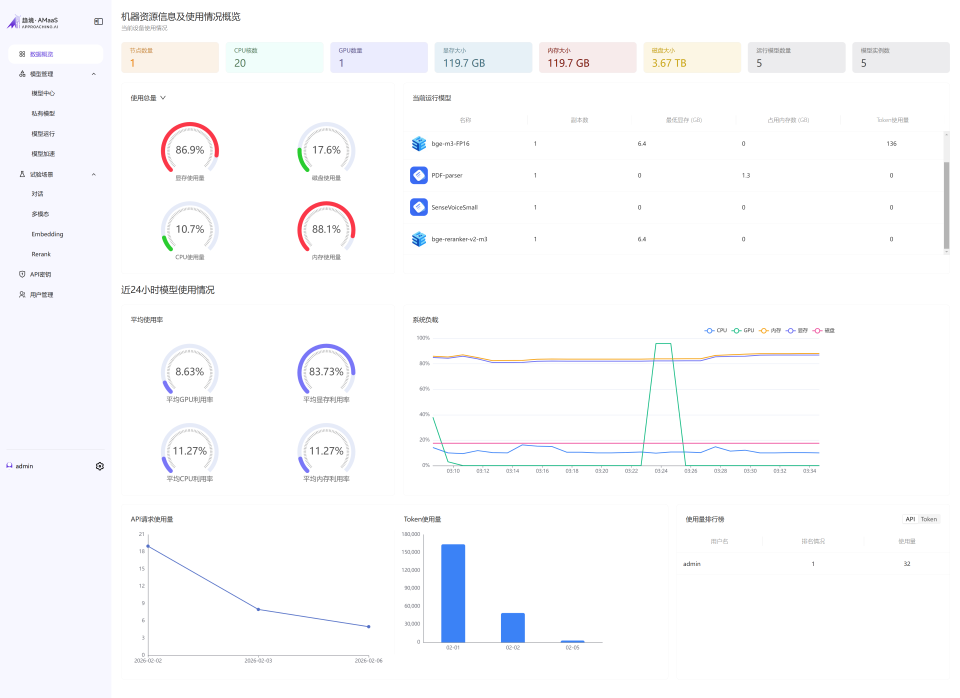Collapse the 模型管理 menu section

click(93, 74)
